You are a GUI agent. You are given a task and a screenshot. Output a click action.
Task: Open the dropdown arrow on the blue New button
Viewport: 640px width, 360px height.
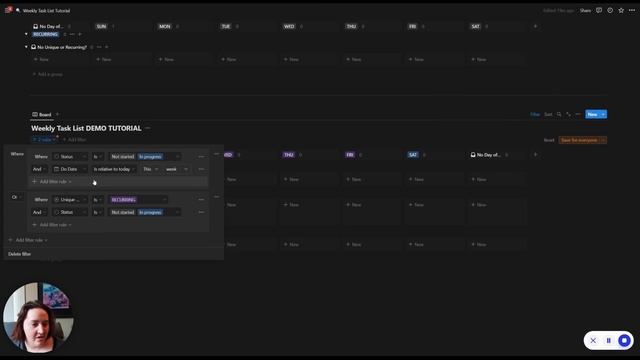pos(603,114)
